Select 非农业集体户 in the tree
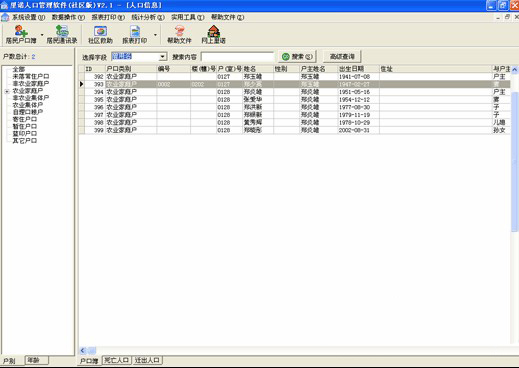Viewport: 519px width, 368px height. coord(31,98)
